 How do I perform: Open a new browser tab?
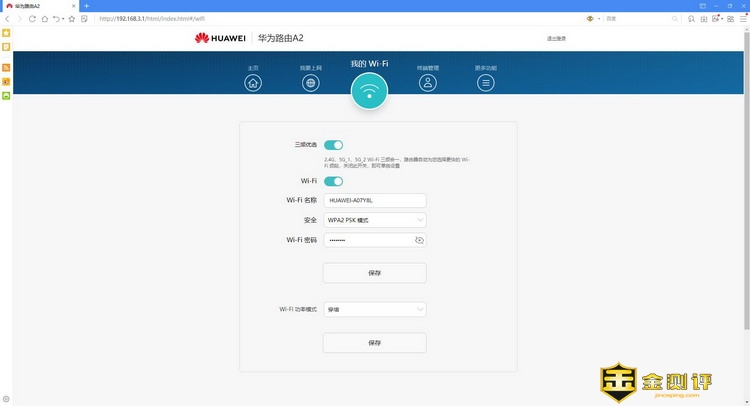point(86,6)
